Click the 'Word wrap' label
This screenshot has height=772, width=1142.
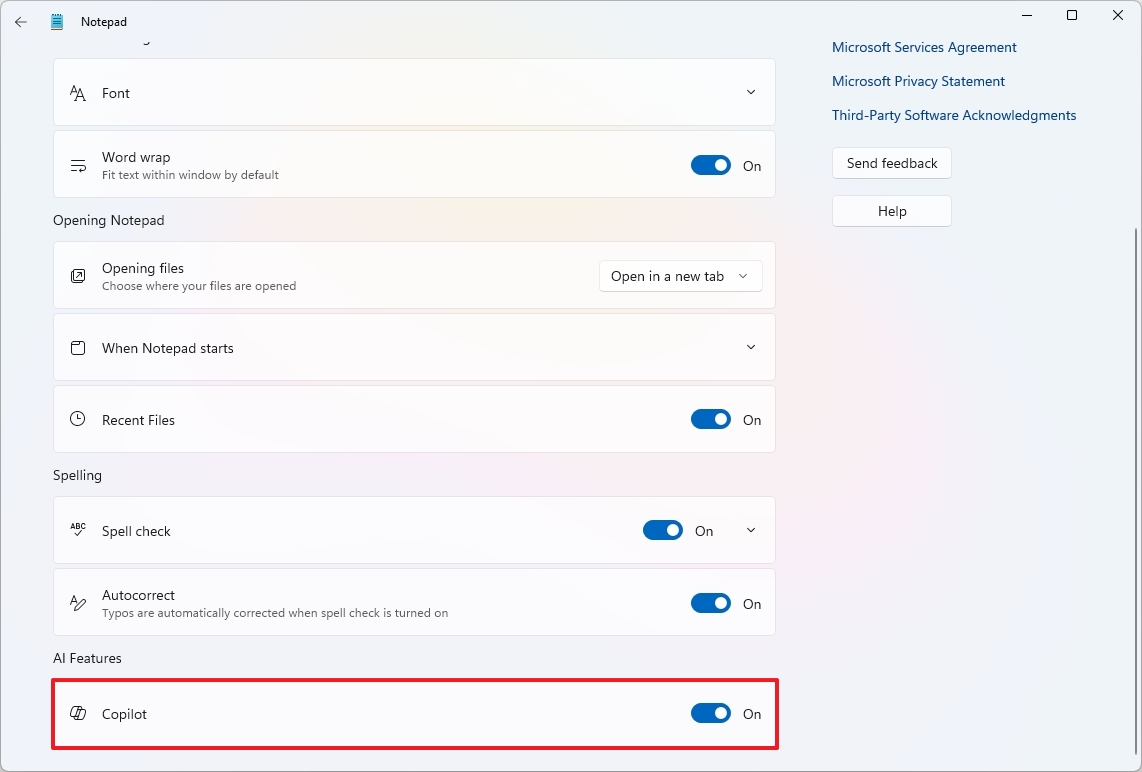136,157
